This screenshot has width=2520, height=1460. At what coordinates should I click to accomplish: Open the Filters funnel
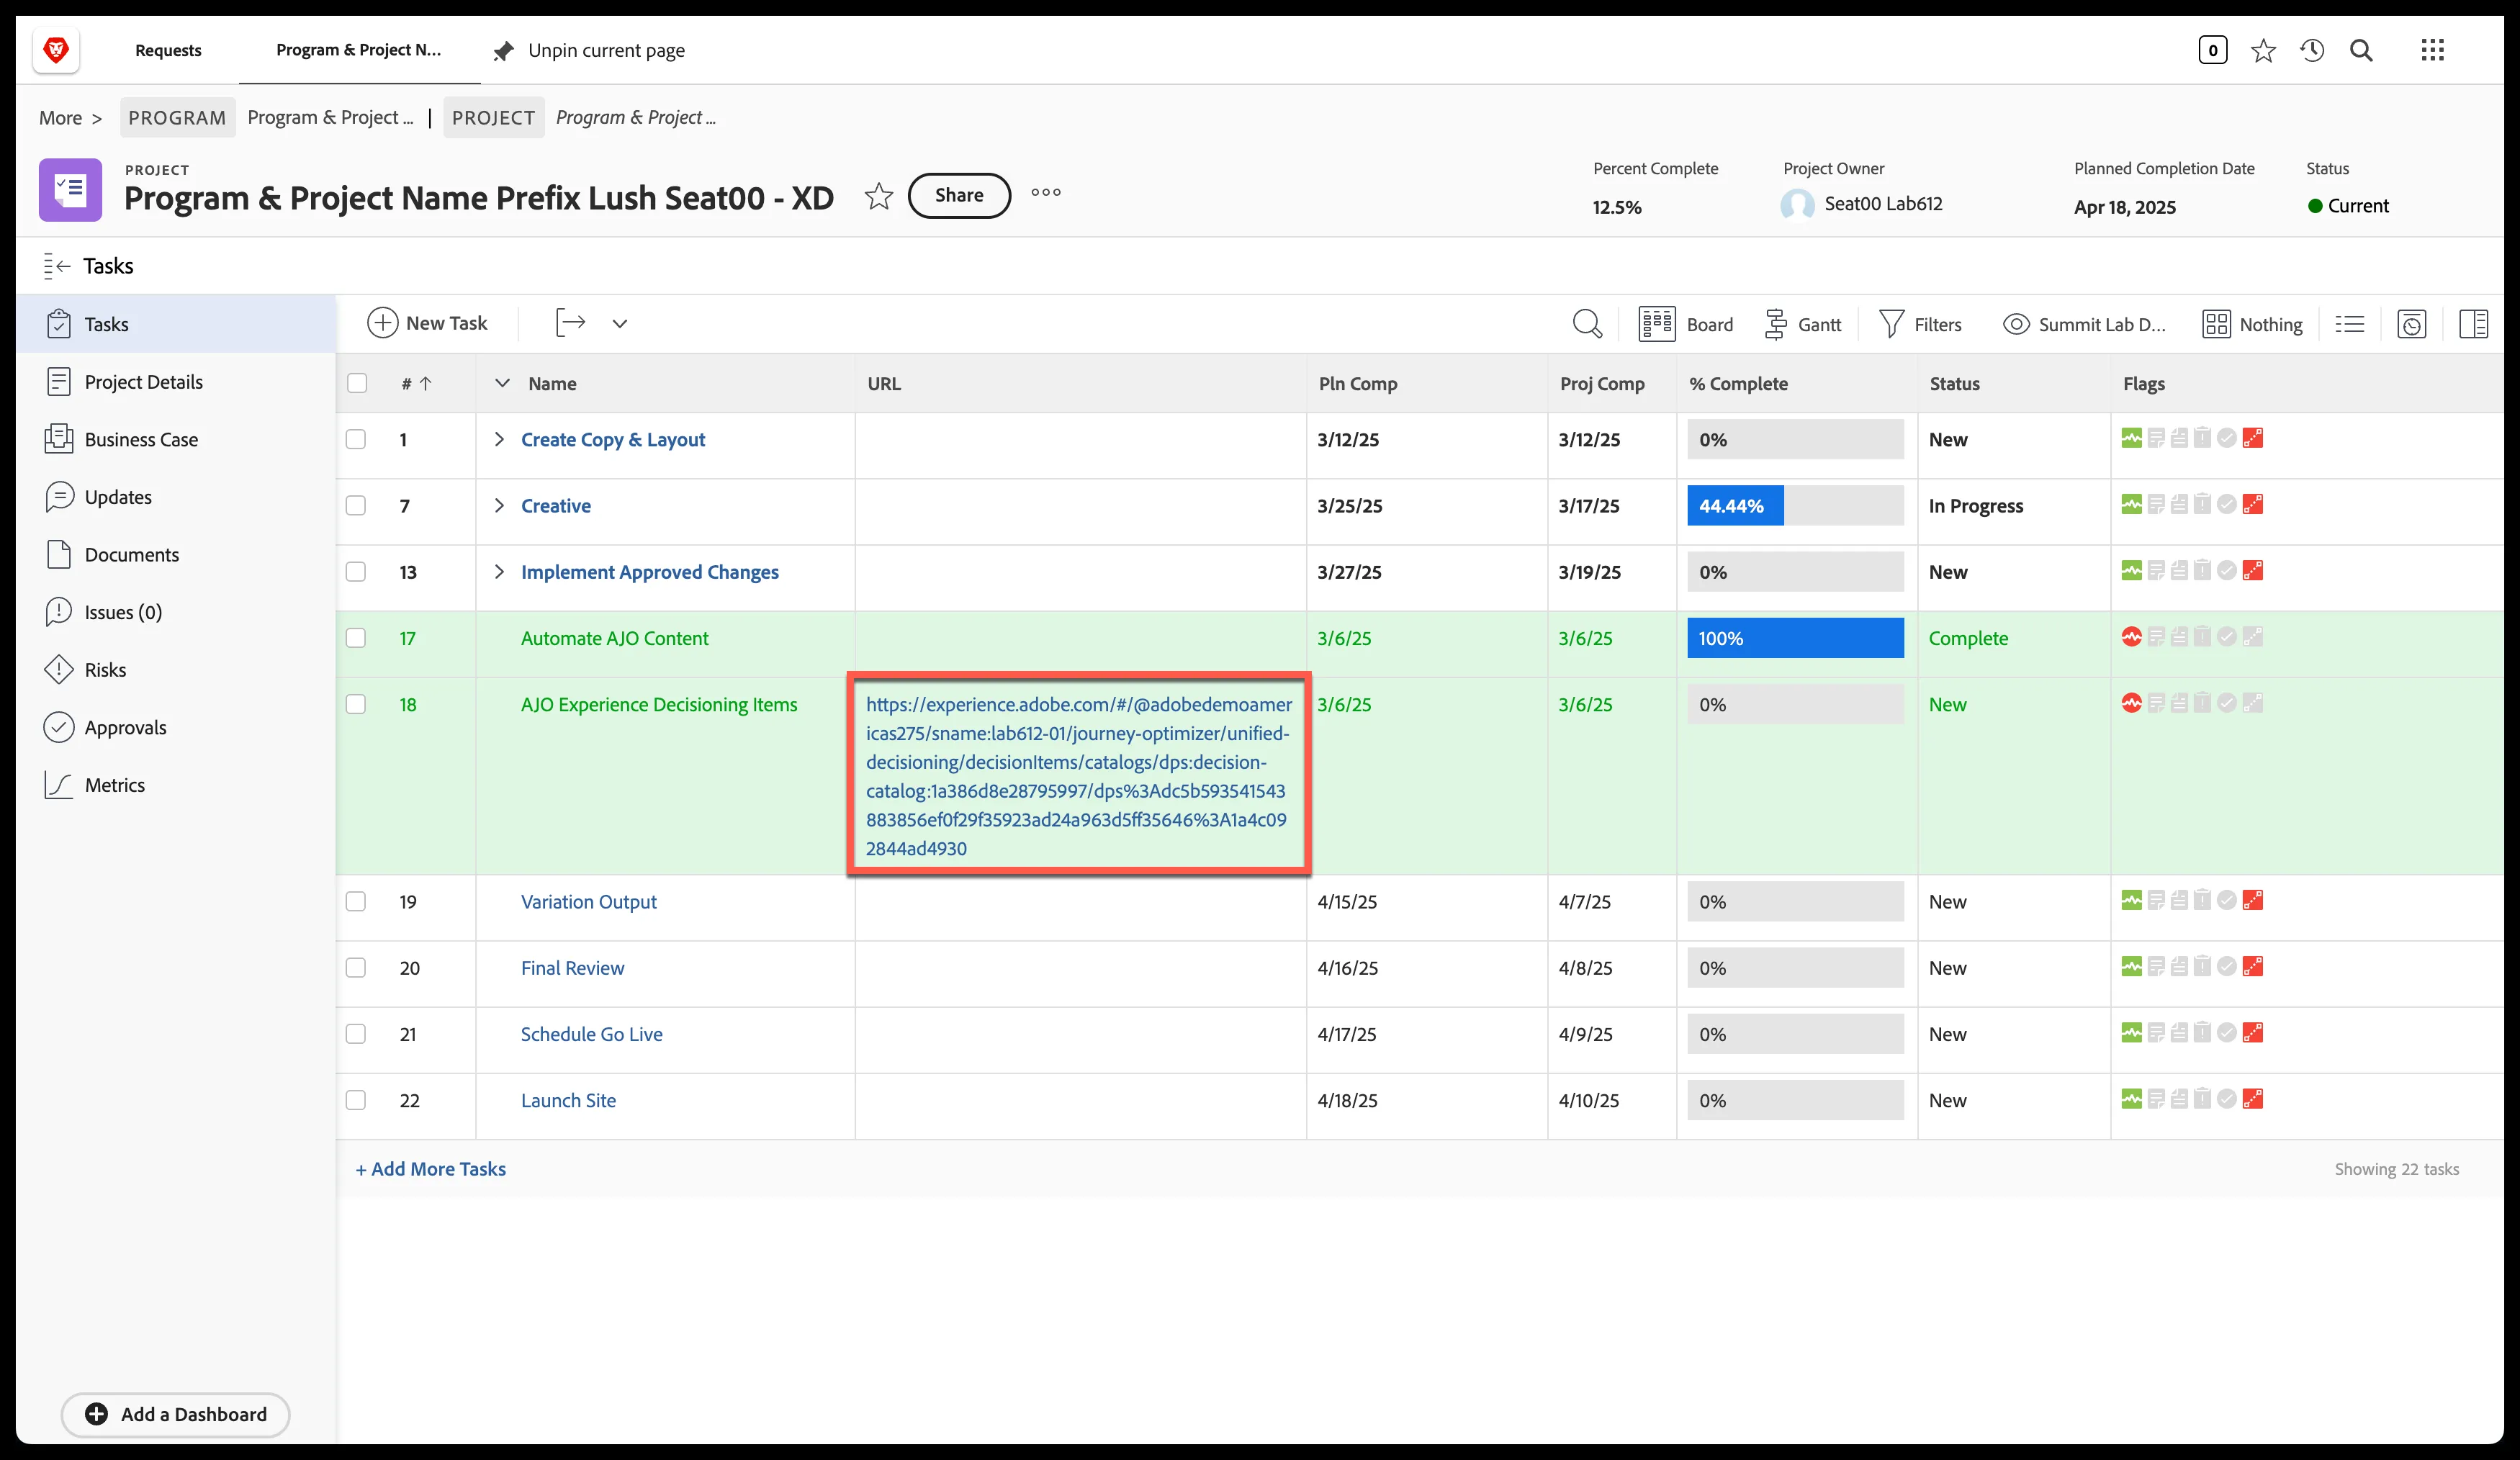click(1920, 324)
